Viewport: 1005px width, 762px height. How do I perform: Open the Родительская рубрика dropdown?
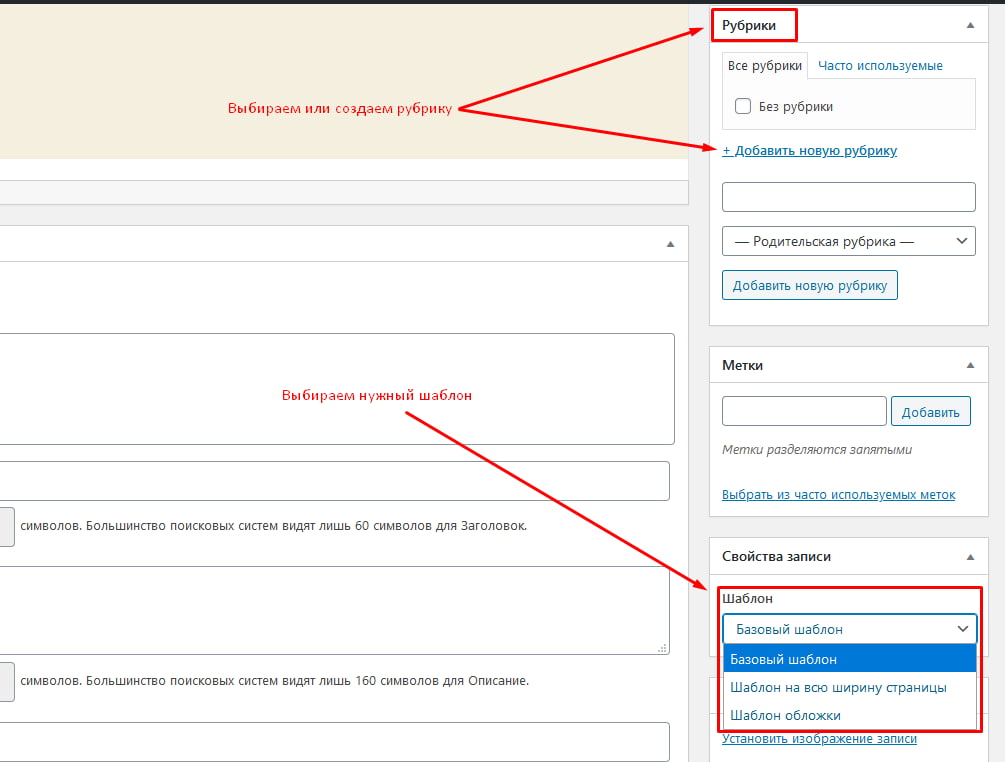click(849, 241)
